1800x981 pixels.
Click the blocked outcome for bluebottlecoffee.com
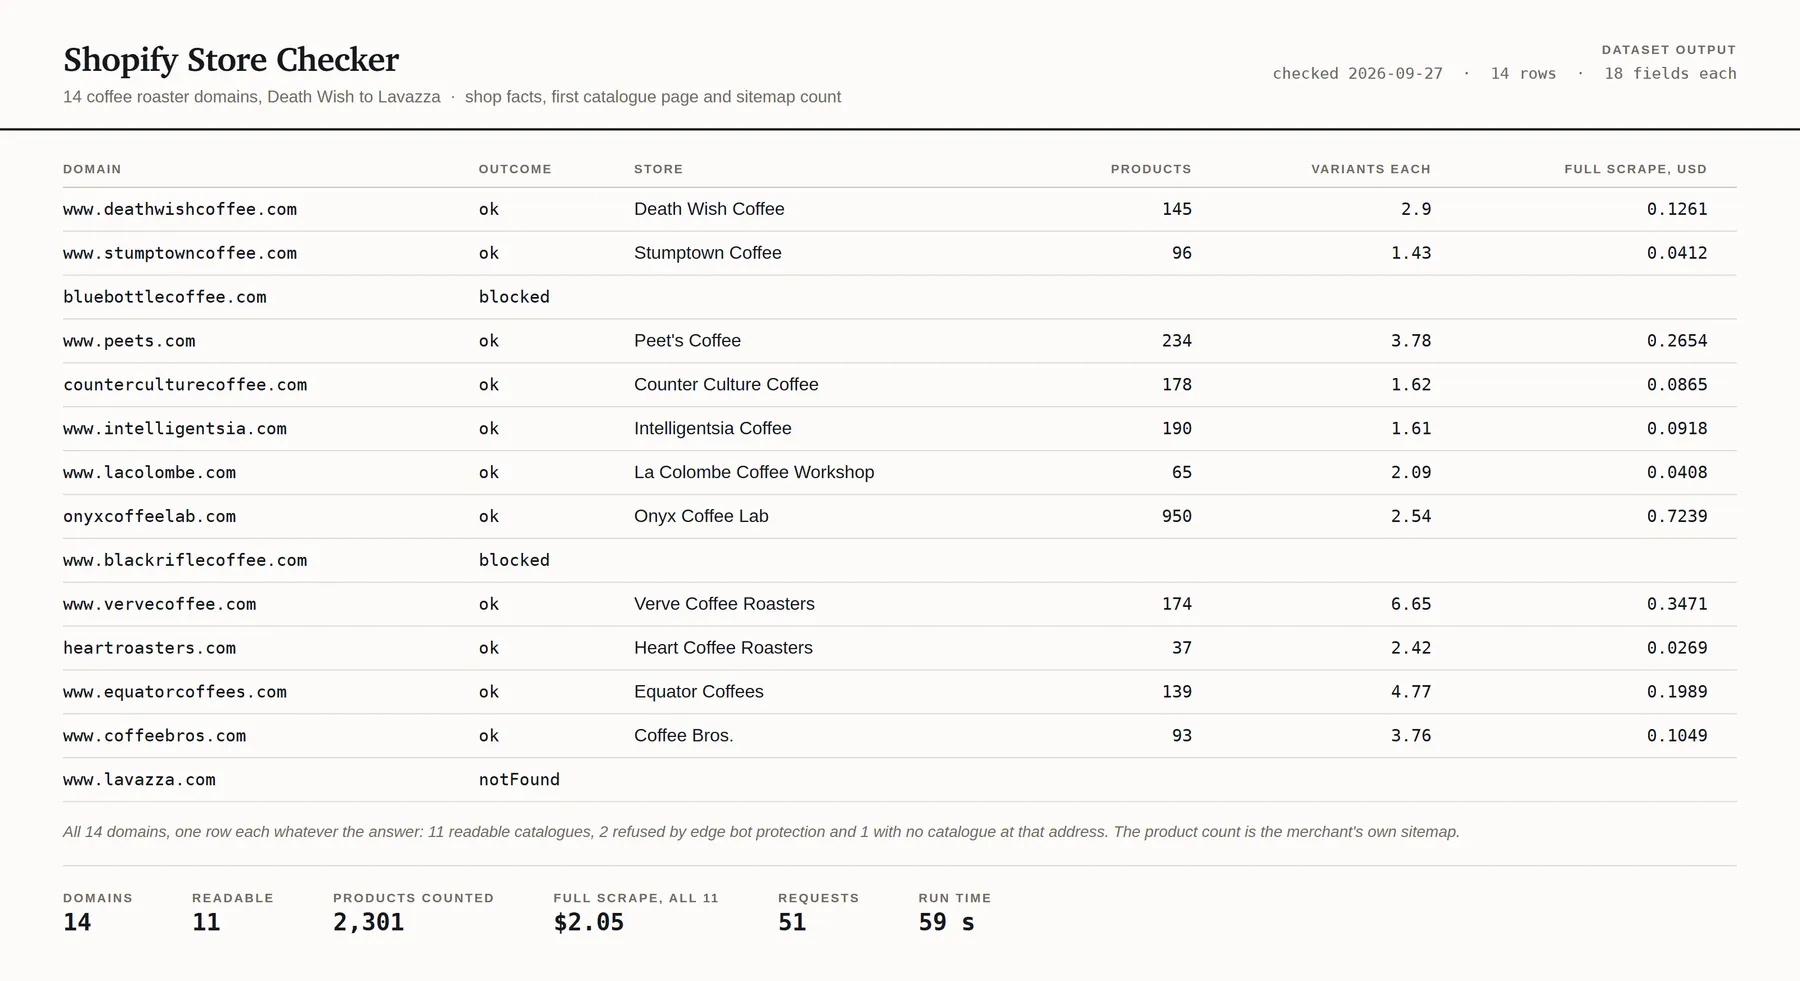(x=514, y=297)
